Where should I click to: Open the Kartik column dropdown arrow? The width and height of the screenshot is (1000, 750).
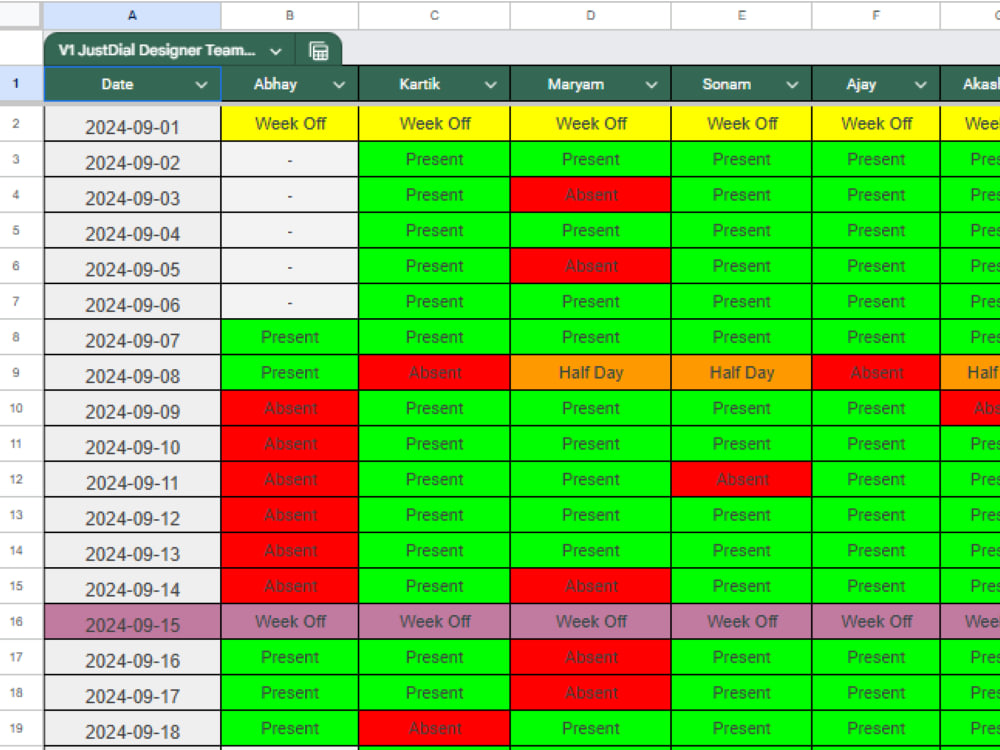click(490, 85)
